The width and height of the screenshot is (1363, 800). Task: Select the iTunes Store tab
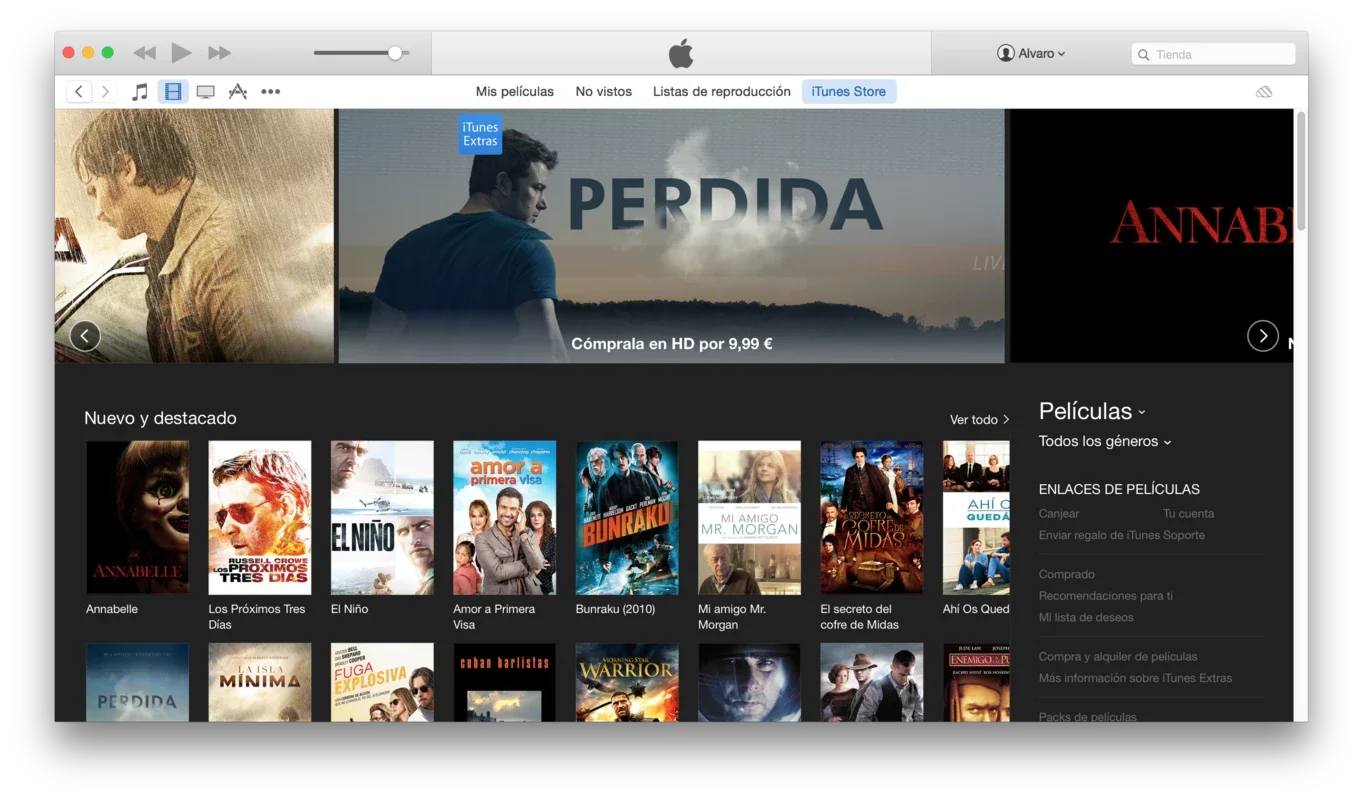pyautogui.click(x=849, y=91)
